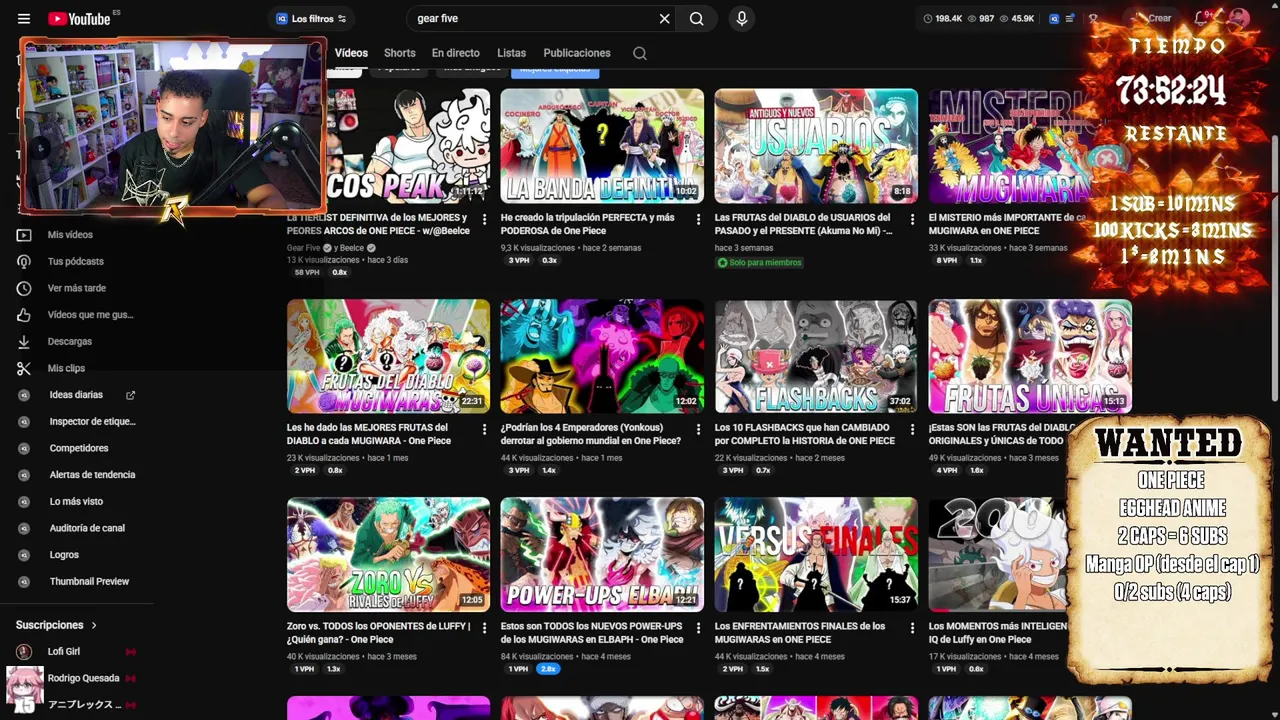Screen dimensions: 1280x720
Task: Open the 'POWER-UPS ELBAPH' video thumbnail
Action: pos(602,555)
